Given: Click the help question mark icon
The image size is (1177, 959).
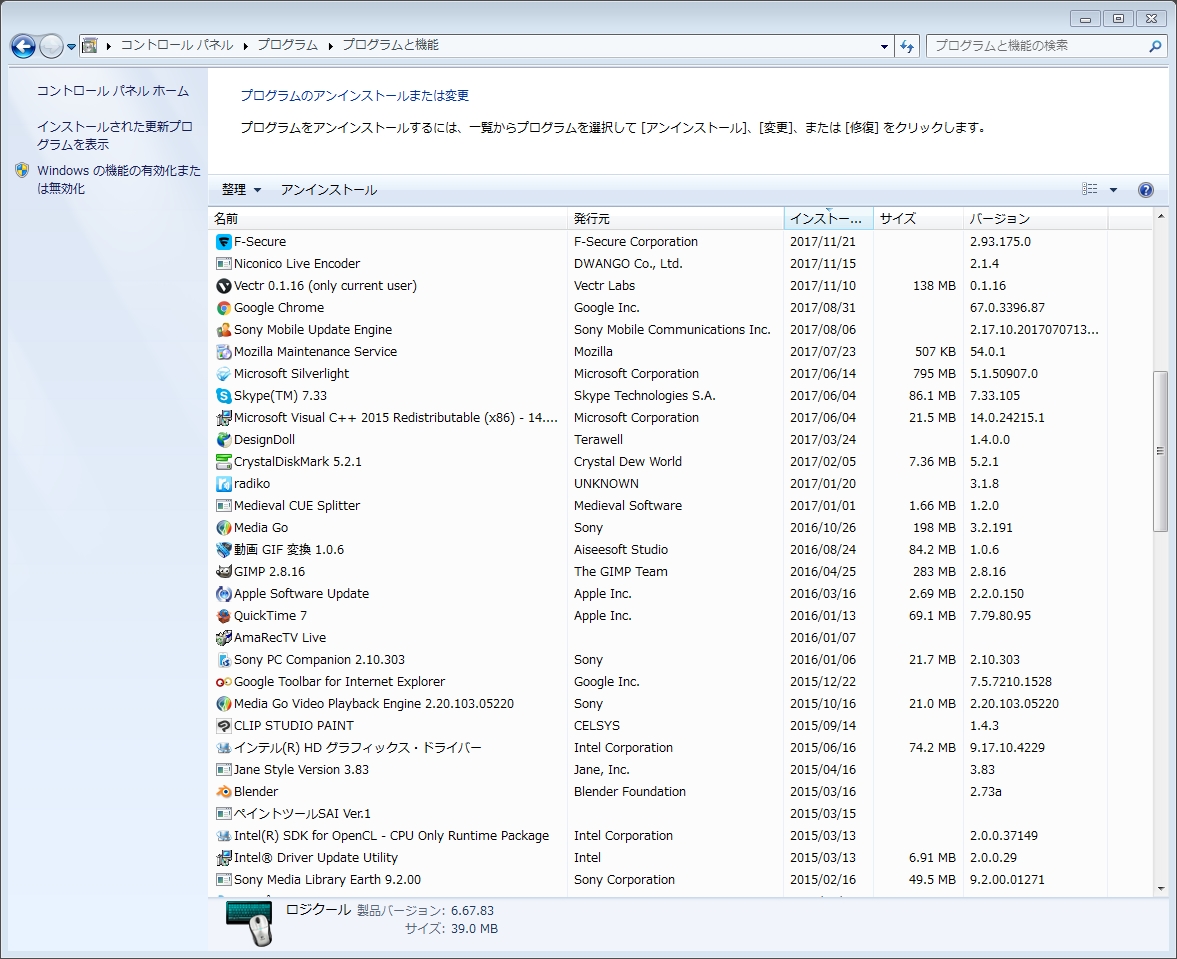Looking at the screenshot, I should click(1146, 190).
